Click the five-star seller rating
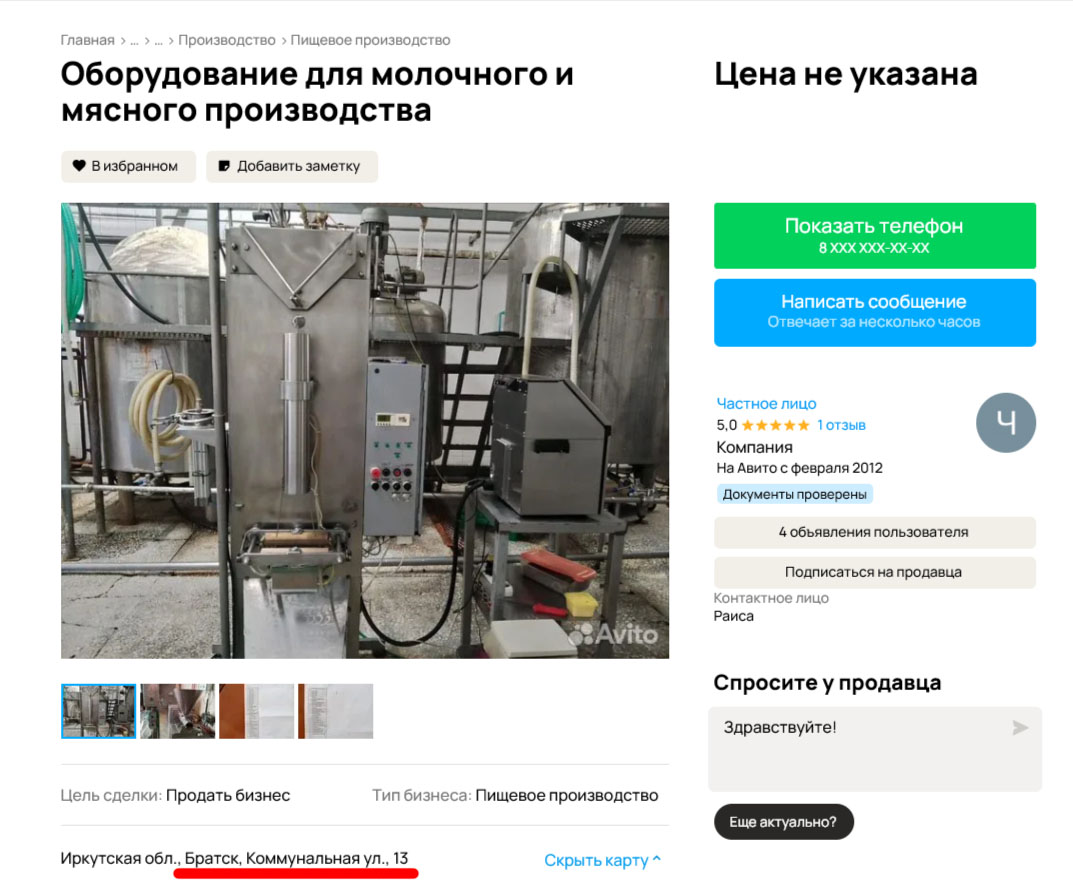The image size is (1073, 881). [774, 425]
